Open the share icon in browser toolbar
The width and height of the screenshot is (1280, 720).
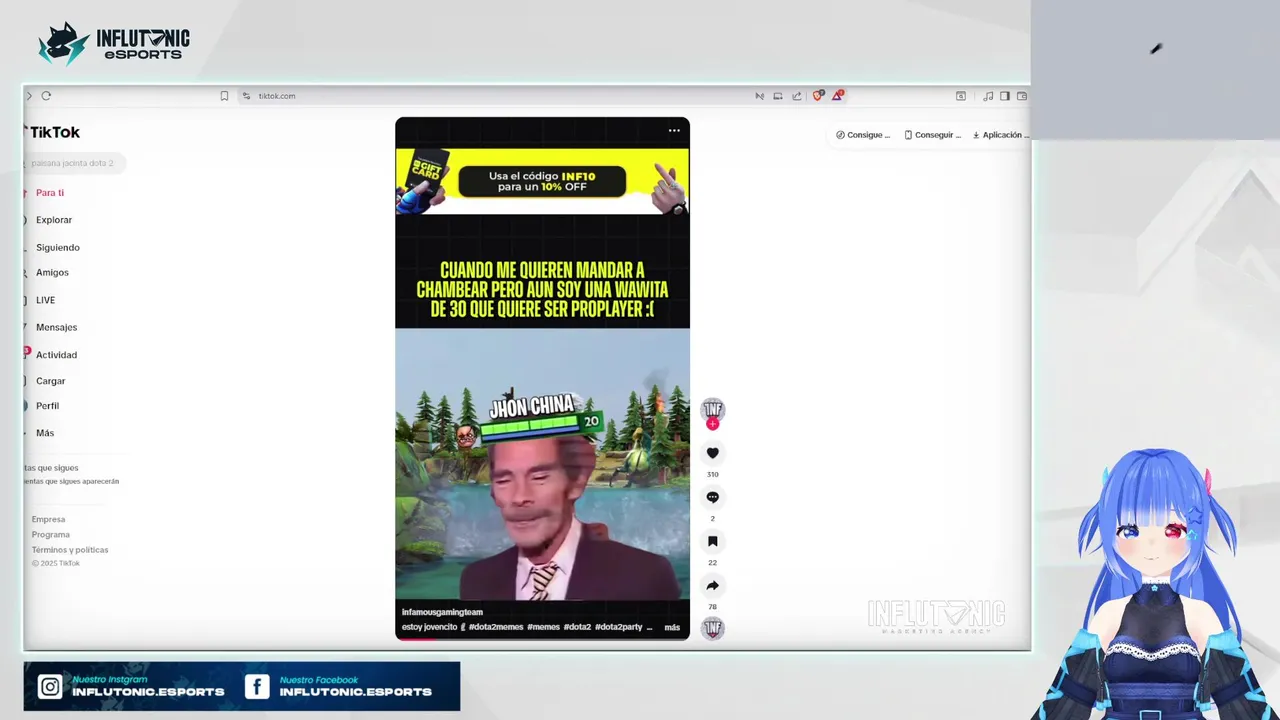[797, 96]
